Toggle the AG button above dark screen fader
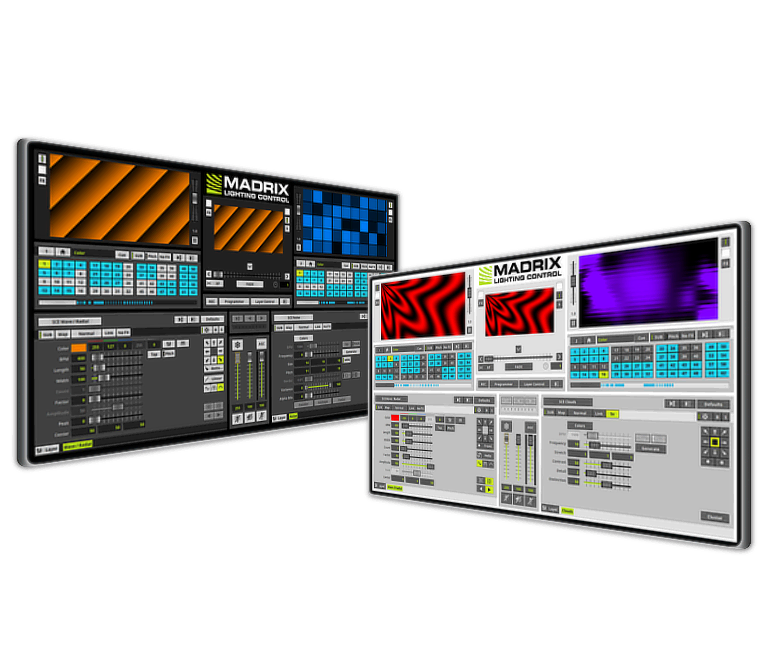Image resolution: width=768 pixels, height=664 pixels. pyautogui.click(x=261, y=343)
